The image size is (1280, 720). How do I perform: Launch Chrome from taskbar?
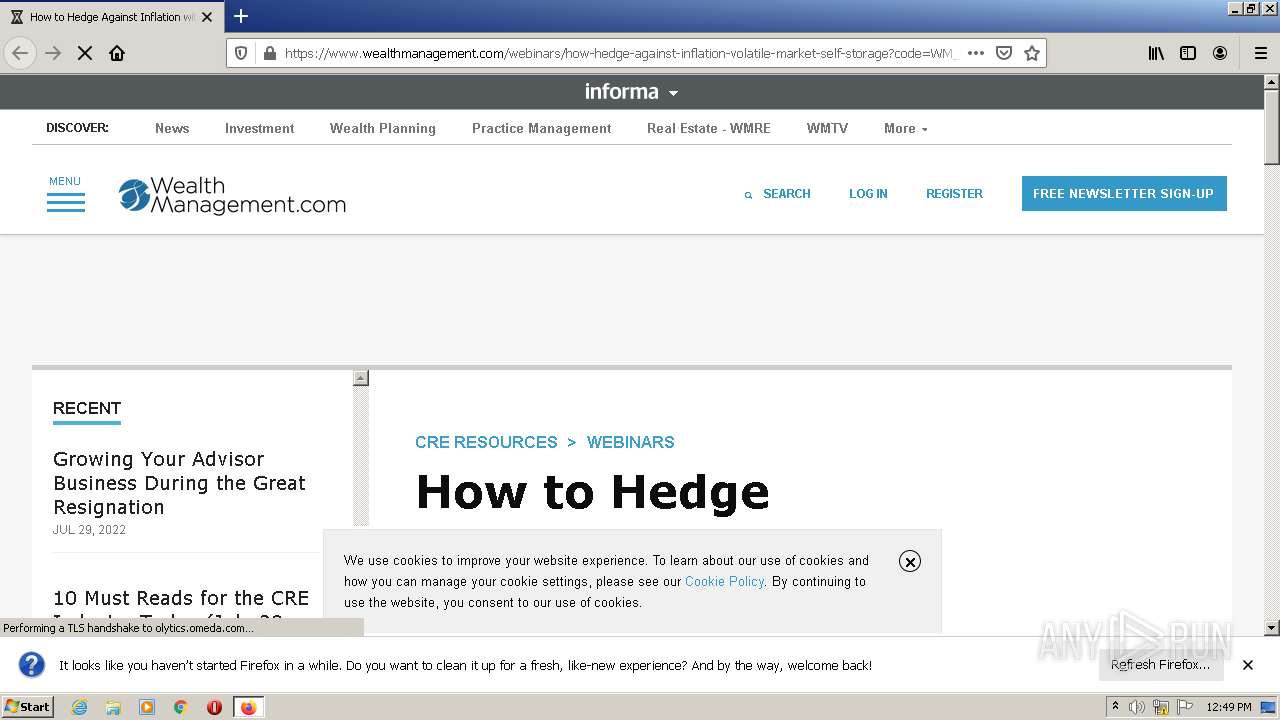point(181,707)
